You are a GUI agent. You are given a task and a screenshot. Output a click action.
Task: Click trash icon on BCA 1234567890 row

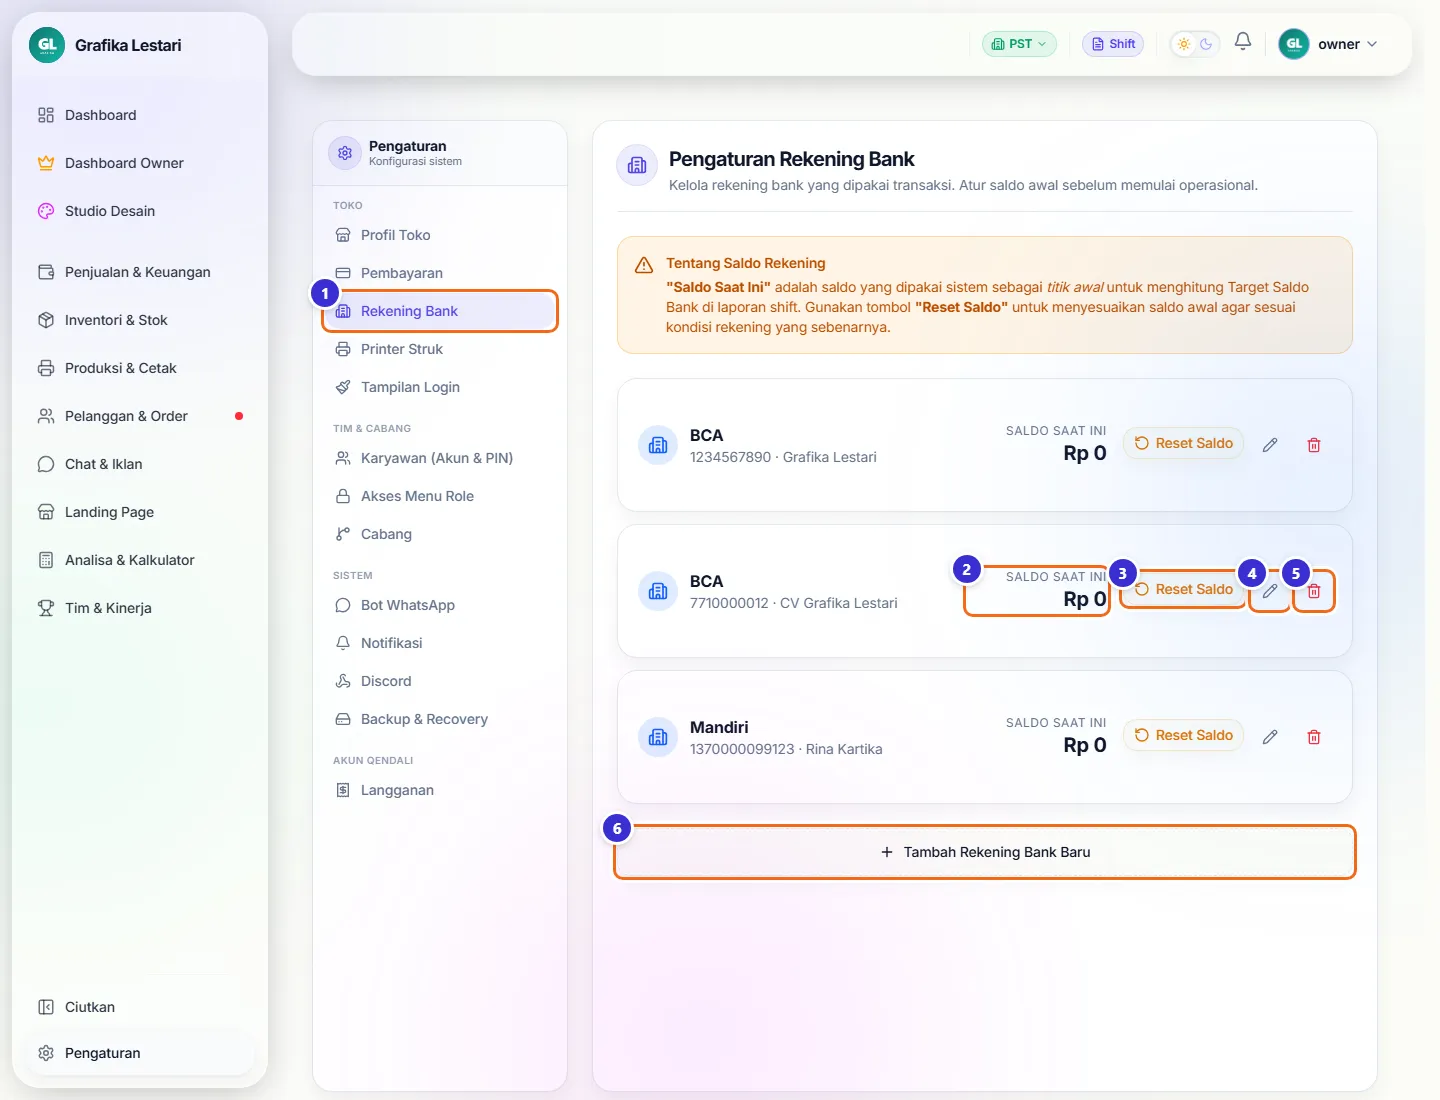tap(1314, 445)
